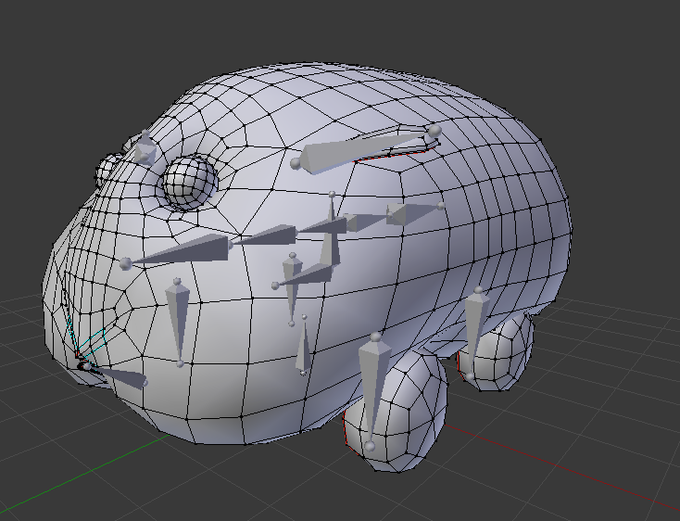Select the first spine bone starting at the snout
The width and height of the screenshot is (680, 521).
[178, 251]
